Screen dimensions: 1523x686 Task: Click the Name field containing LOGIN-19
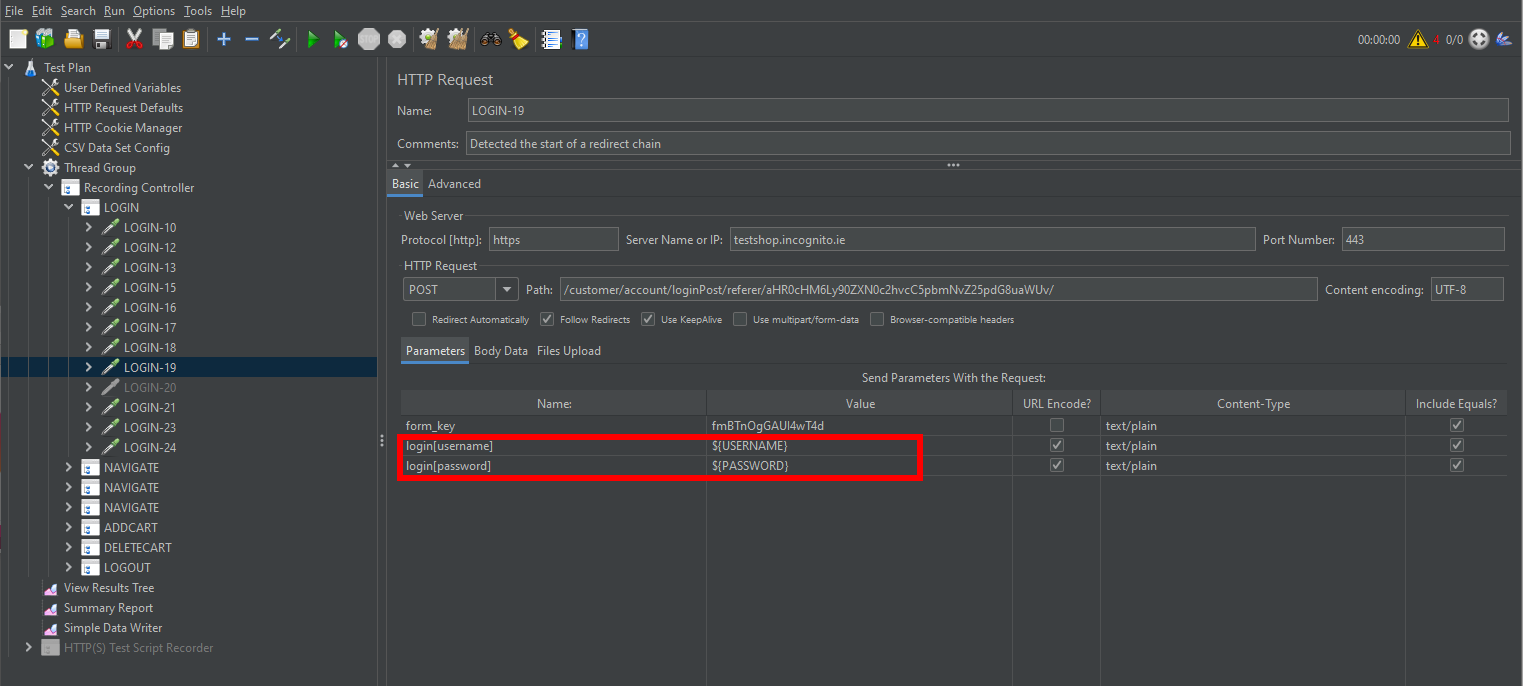988,110
